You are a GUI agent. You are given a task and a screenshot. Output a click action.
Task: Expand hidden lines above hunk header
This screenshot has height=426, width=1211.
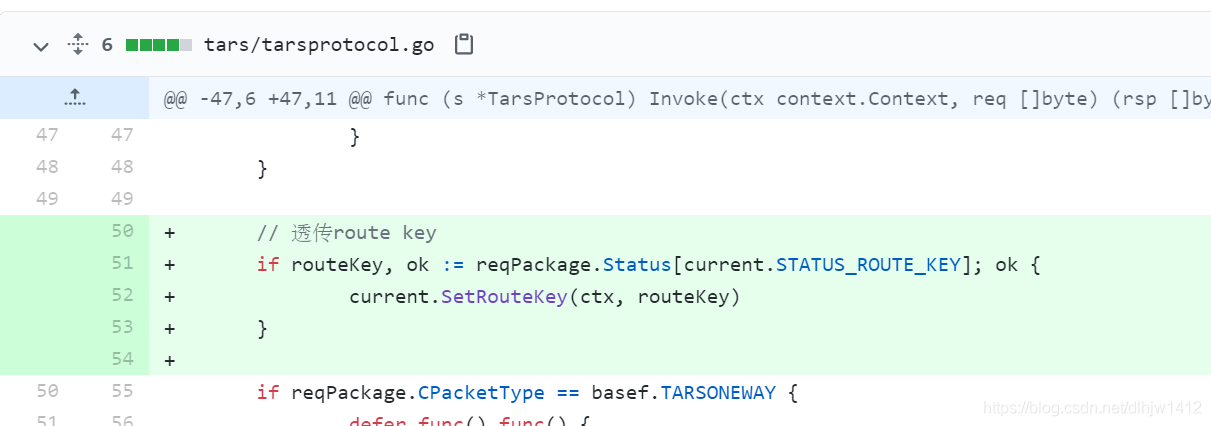click(x=74, y=98)
